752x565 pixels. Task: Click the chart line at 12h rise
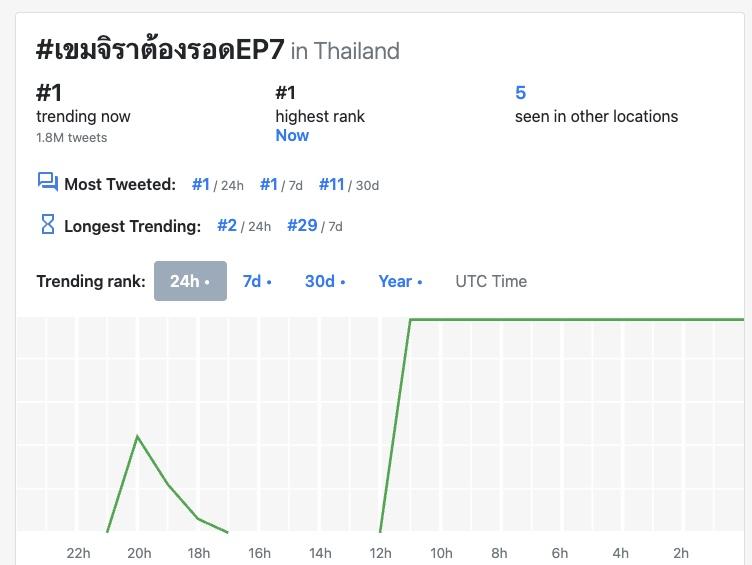[395, 424]
